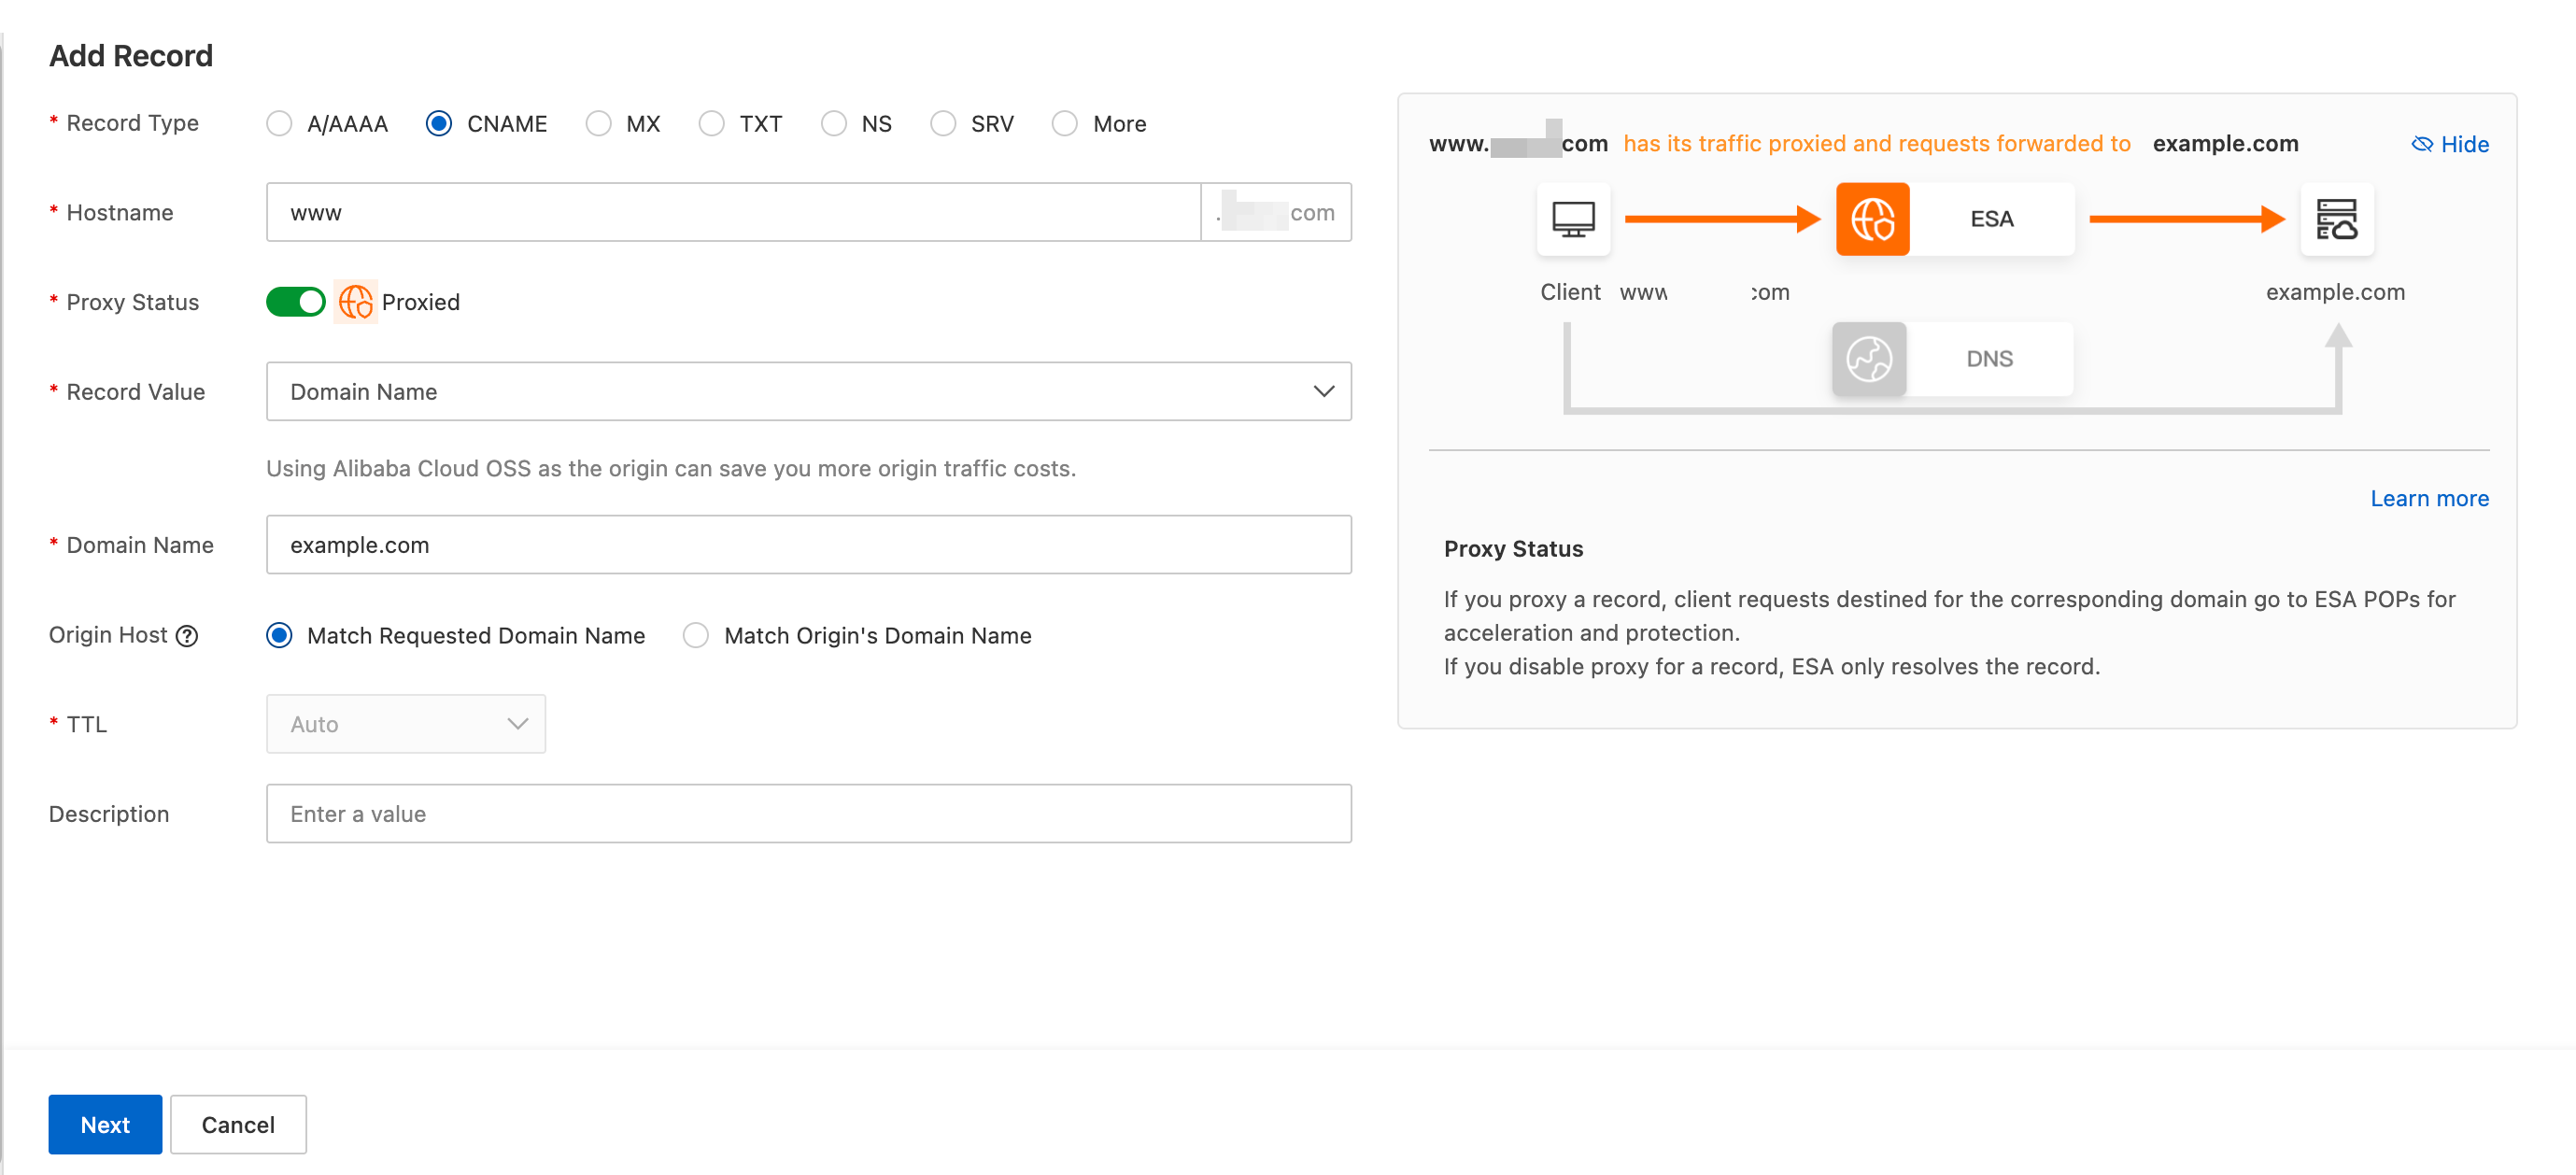Pick the MX record type
Image resolution: width=2576 pixels, height=1175 pixels.
598,124
